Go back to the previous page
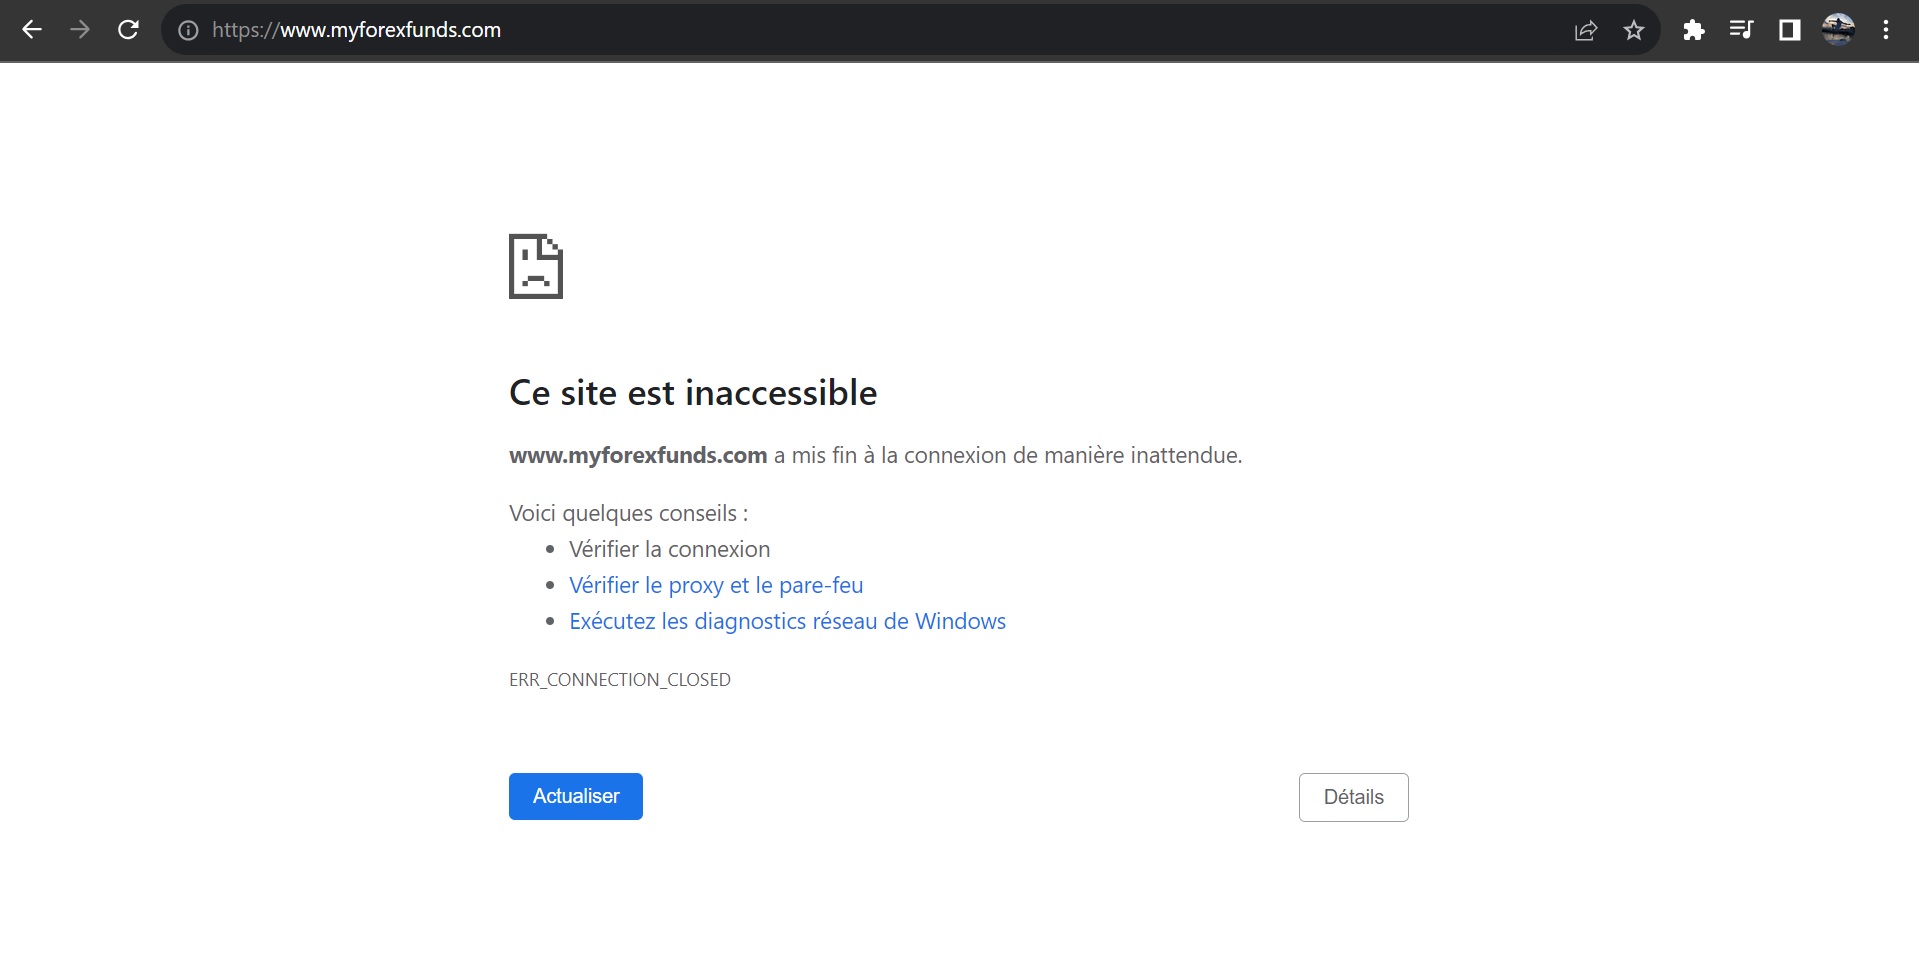The width and height of the screenshot is (1919, 971). coord(32,30)
